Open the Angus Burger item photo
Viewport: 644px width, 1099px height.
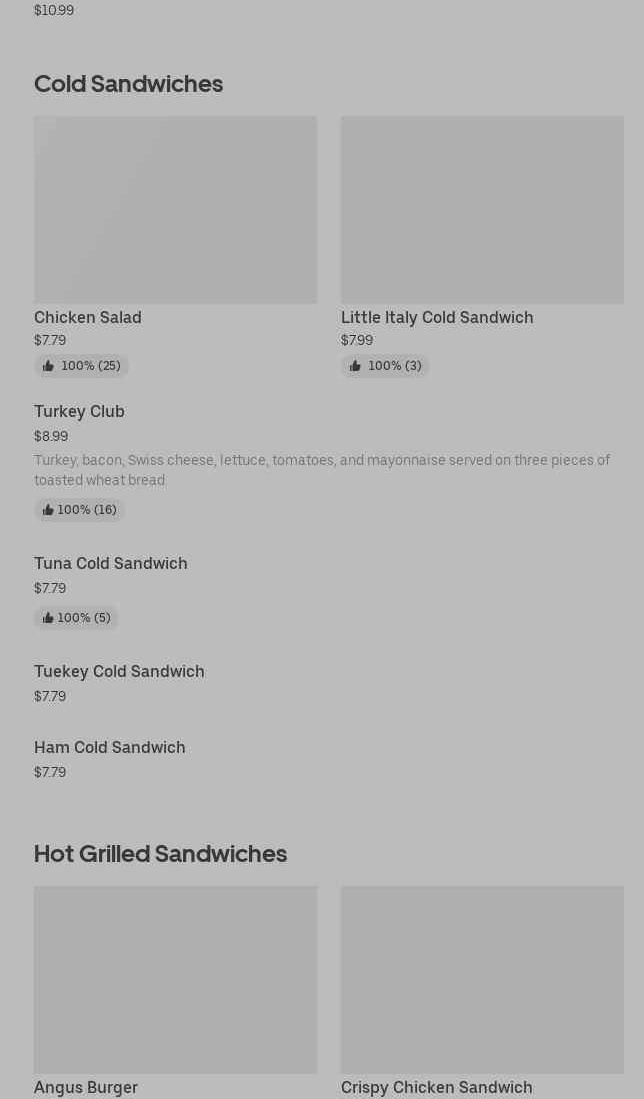(x=175, y=979)
